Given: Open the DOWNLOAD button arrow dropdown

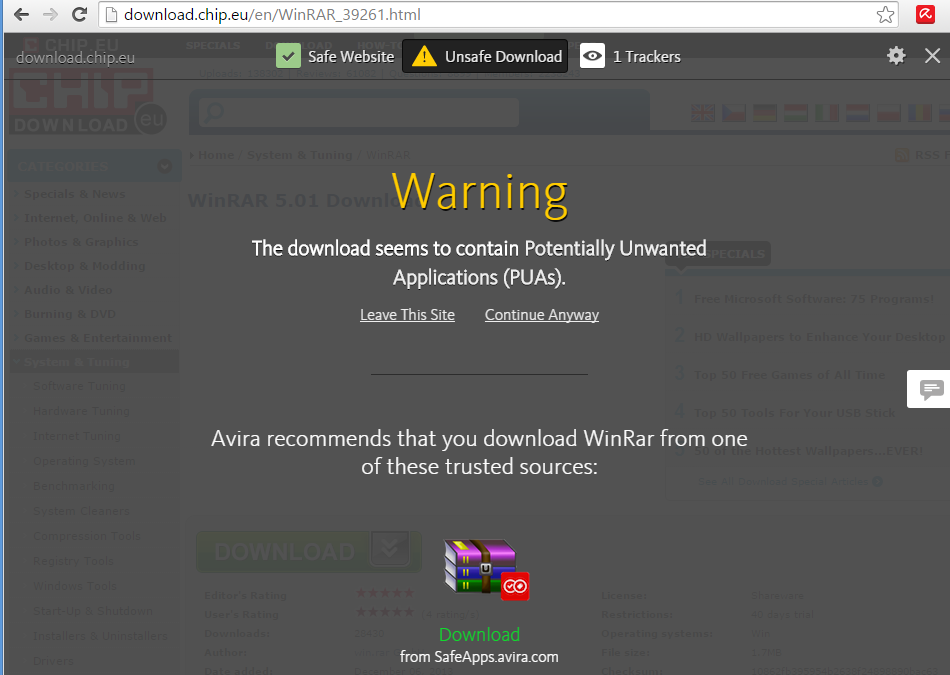Looking at the screenshot, I should point(390,550).
